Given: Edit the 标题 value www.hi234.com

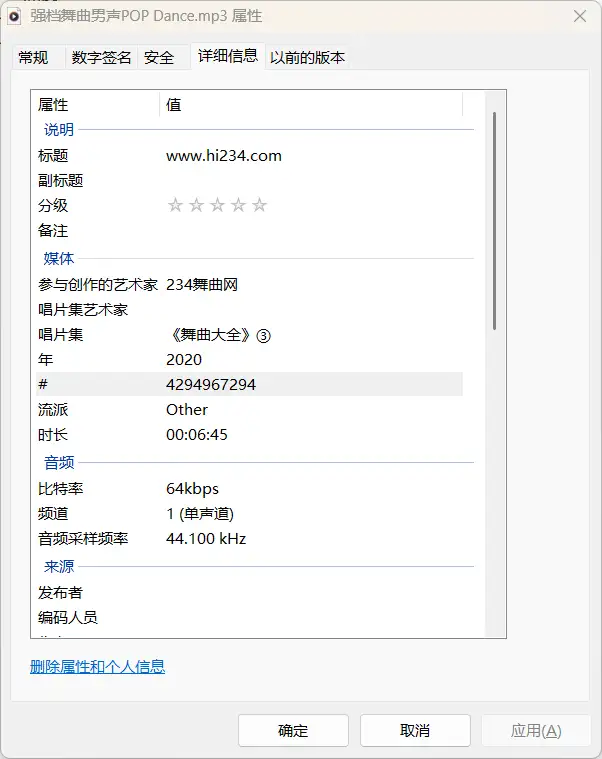Looking at the screenshot, I should (224, 156).
